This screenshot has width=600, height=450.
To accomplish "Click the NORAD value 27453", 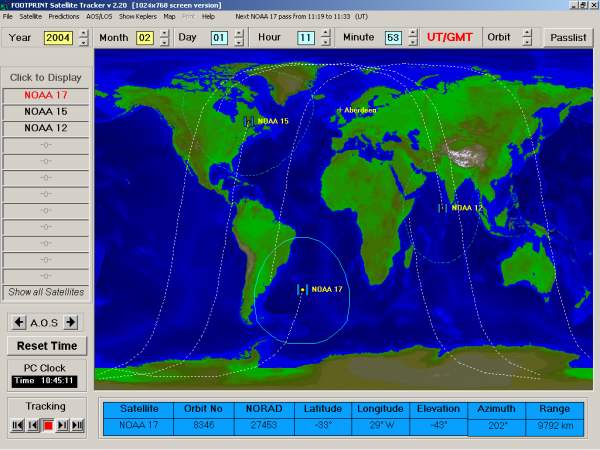I will pos(264,426).
